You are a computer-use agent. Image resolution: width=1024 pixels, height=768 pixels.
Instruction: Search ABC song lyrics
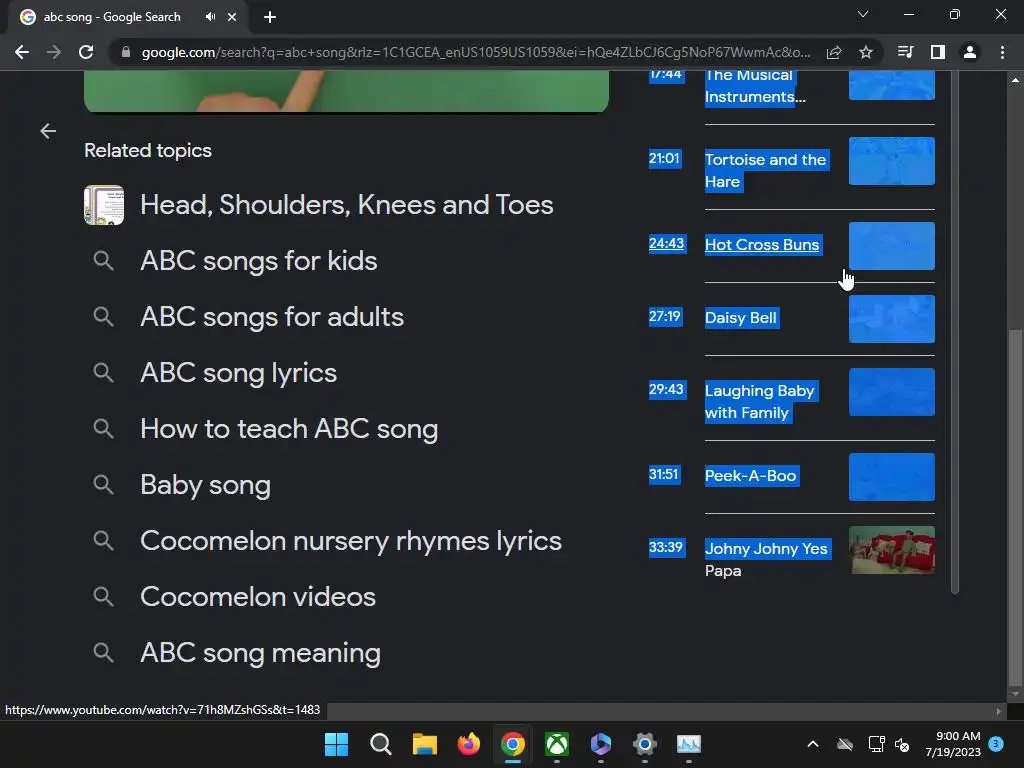238,373
